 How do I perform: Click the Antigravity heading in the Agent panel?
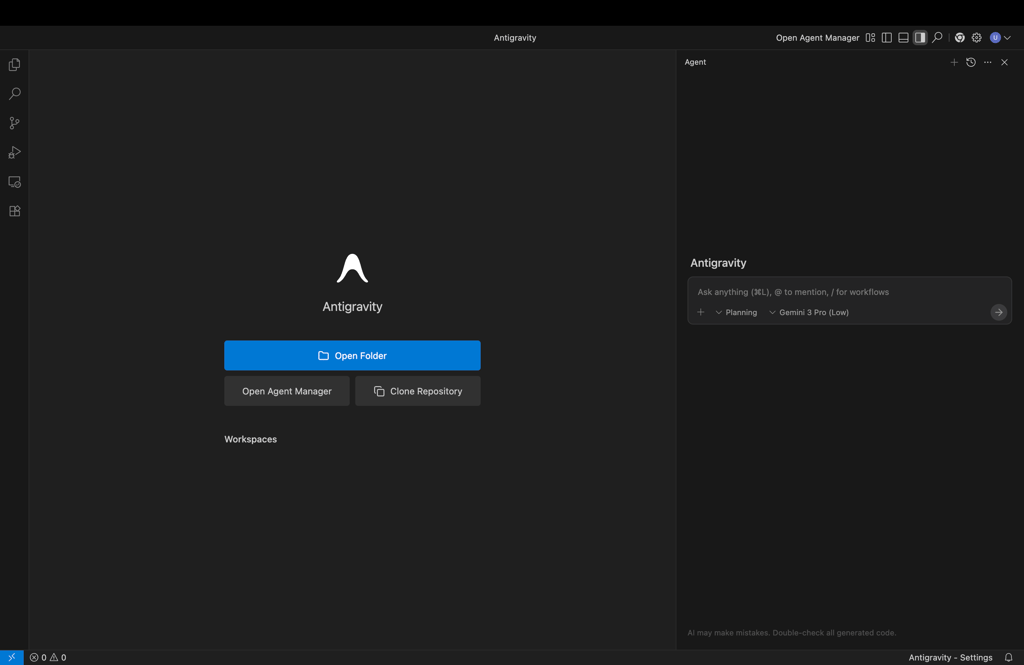coord(718,263)
